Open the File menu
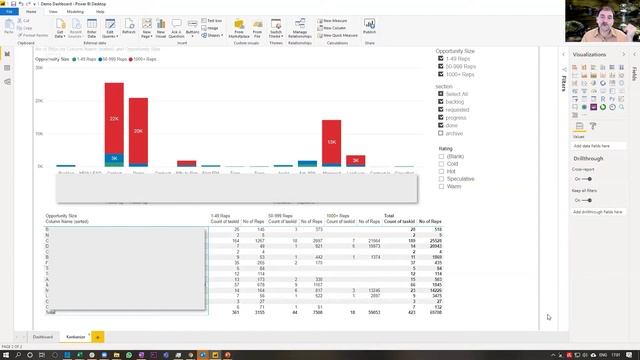This screenshot has width=640, height=360. [9, 12]
